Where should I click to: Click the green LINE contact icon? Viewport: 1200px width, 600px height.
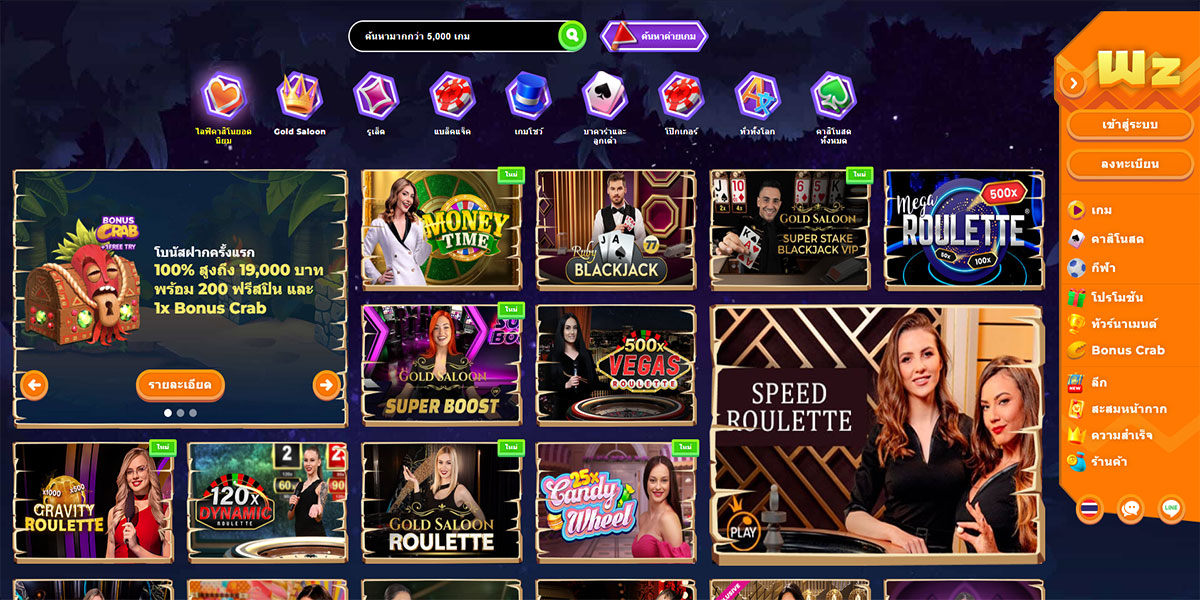(x=1172, y=508)
